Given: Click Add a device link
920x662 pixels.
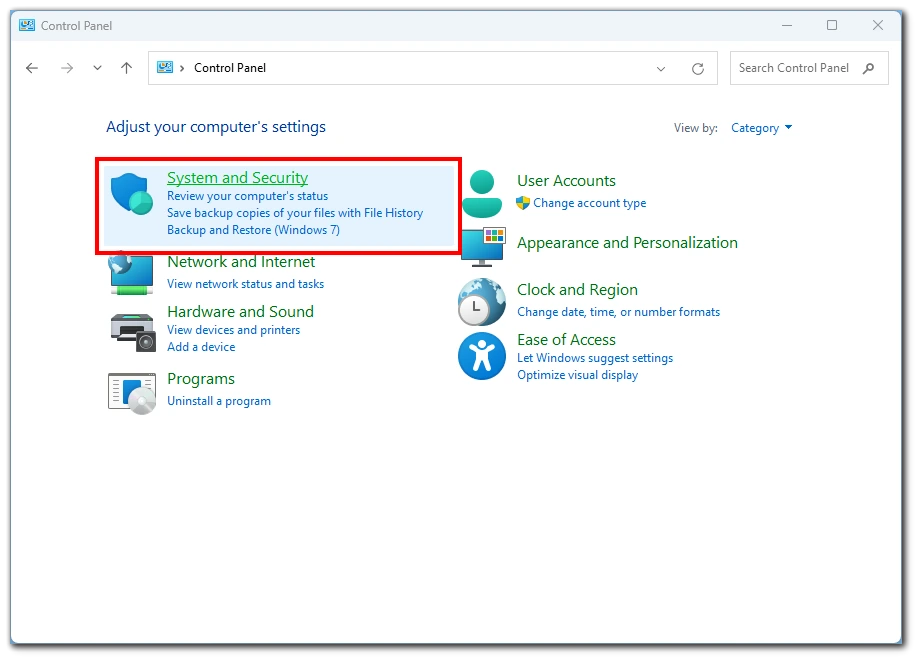Looking at the screenshot, I should point(201,347).
